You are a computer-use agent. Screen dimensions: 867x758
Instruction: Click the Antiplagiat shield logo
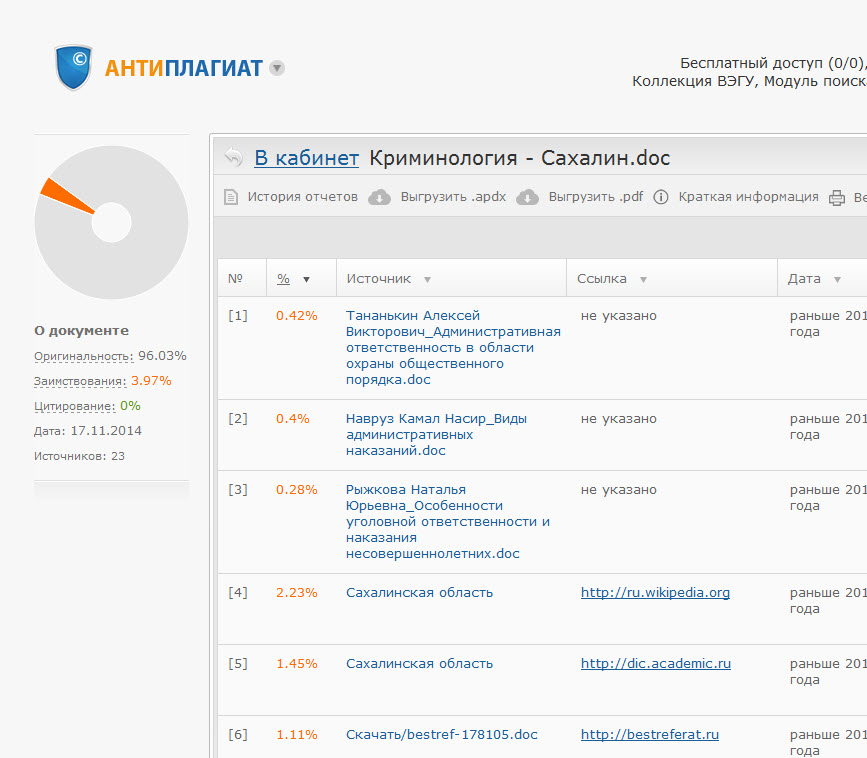pos(74,67)
